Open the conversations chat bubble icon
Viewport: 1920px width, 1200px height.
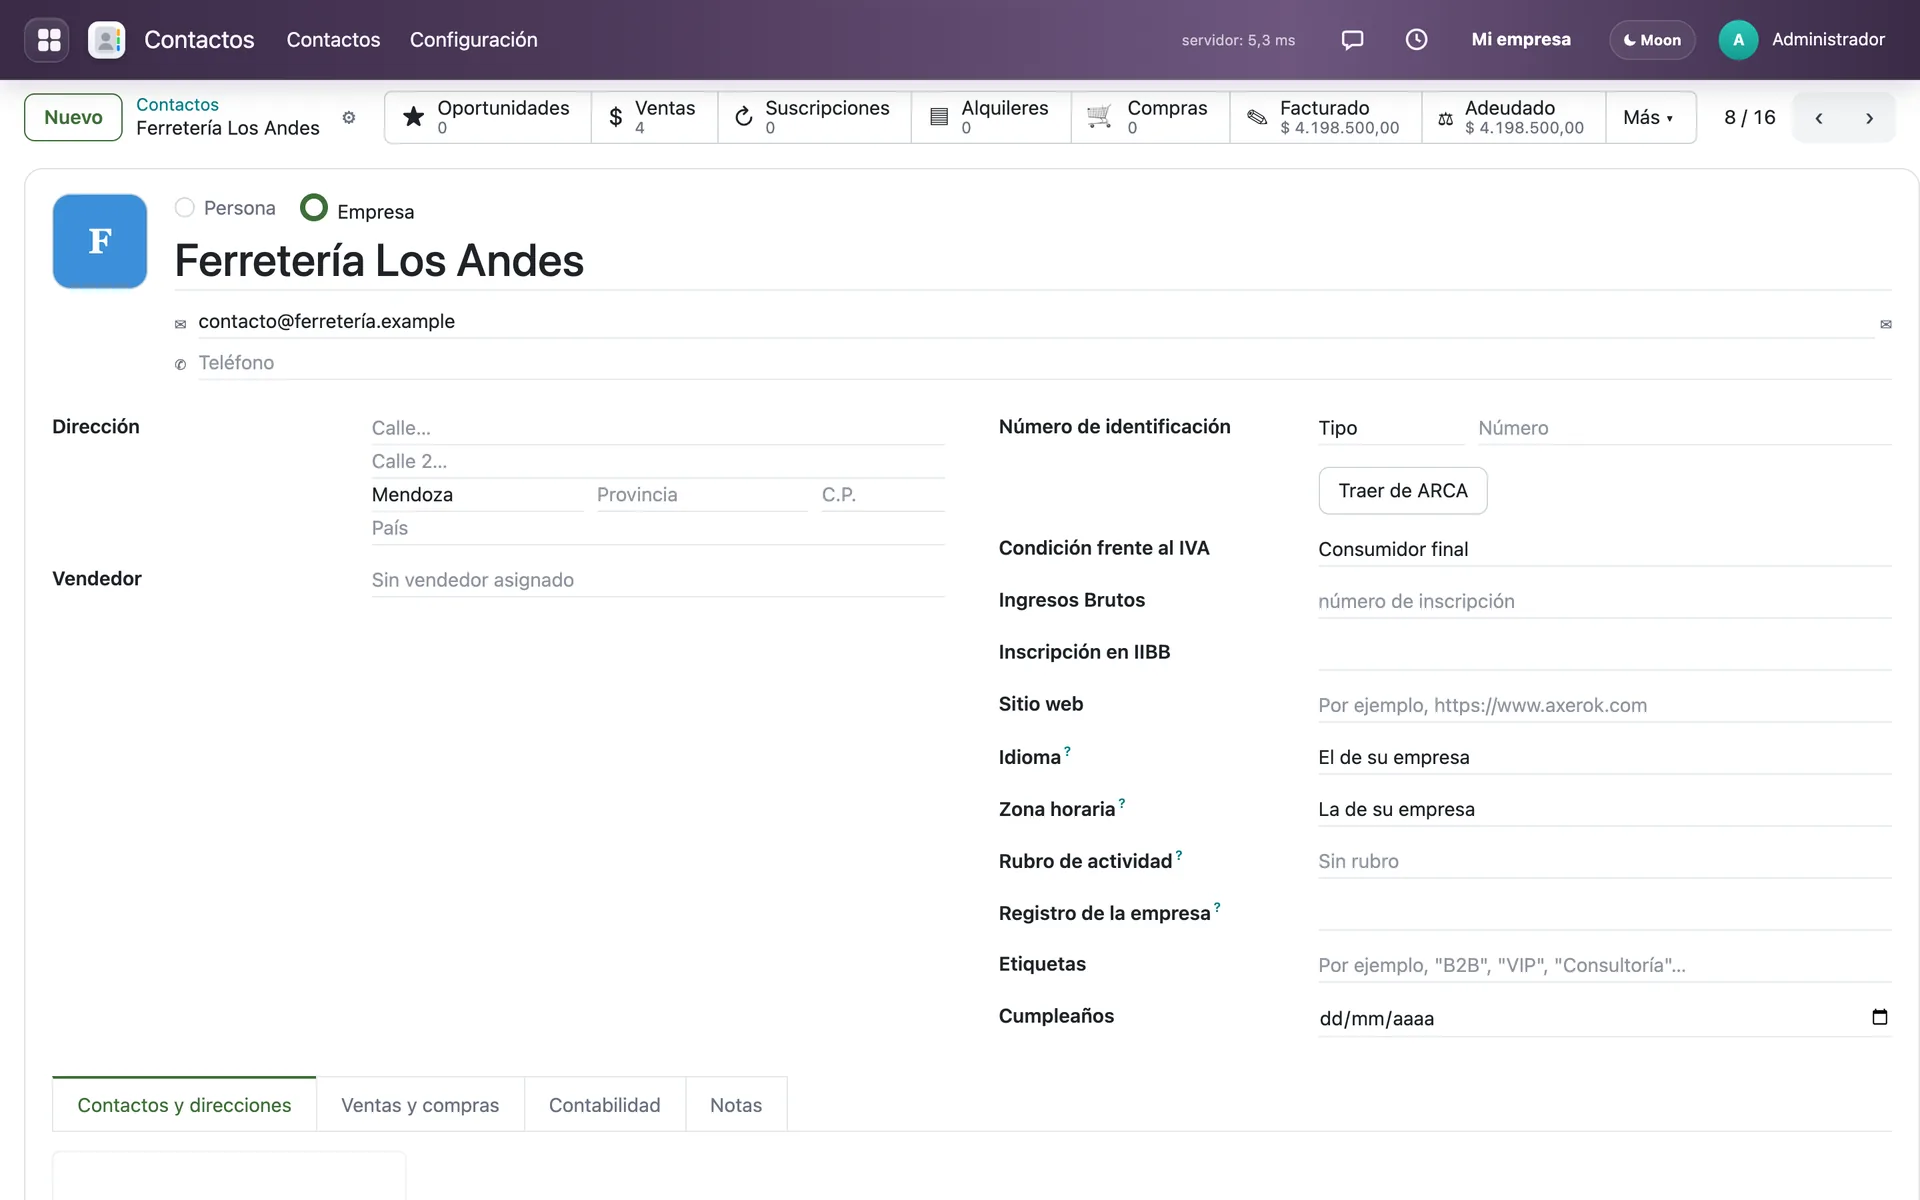[1352, 40]
